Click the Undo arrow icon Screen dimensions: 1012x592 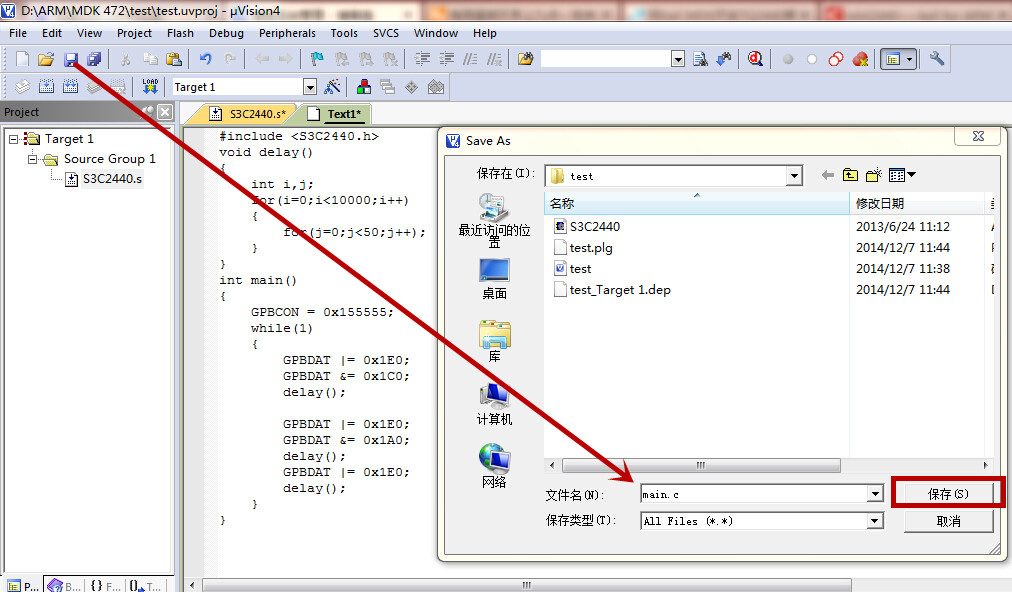tap(205, 59)
